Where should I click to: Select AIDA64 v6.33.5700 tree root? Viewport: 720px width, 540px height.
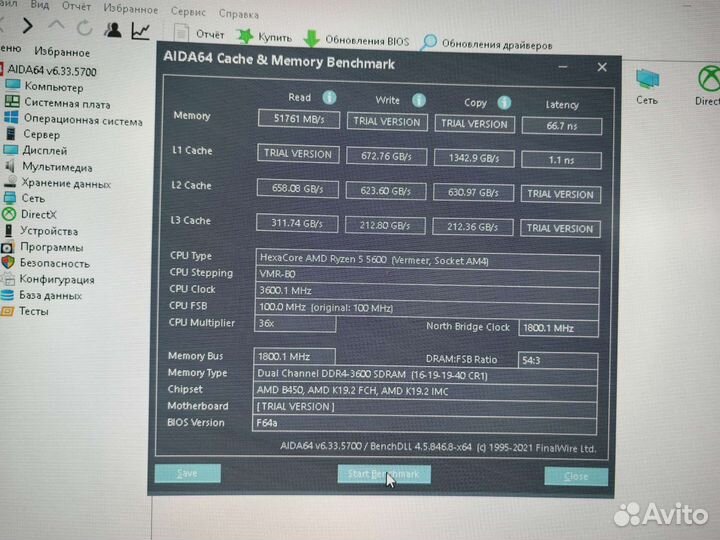click(48, 71)
